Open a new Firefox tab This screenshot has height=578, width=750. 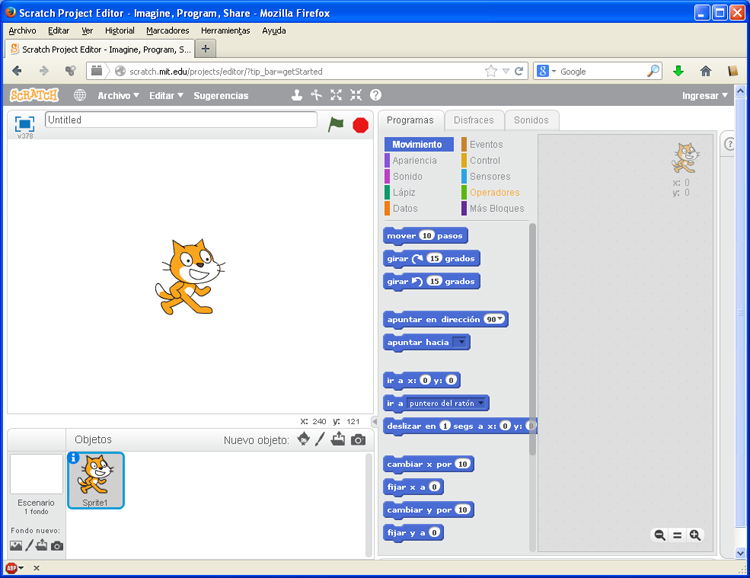pos(206,49)
